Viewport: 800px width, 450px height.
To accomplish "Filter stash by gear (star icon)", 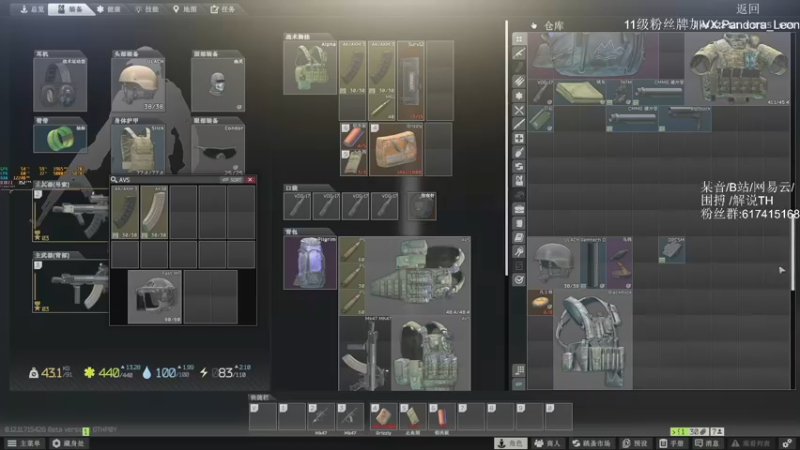I will (x=519, y=95).
